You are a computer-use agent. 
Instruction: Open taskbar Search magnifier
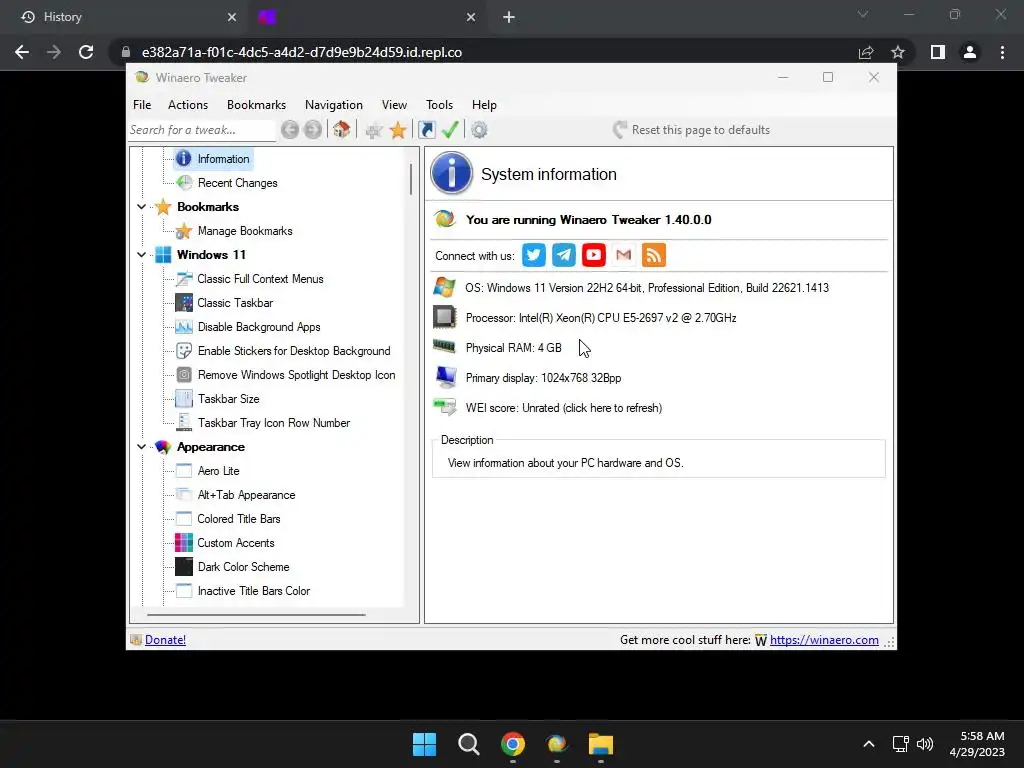tap(468, 744)
